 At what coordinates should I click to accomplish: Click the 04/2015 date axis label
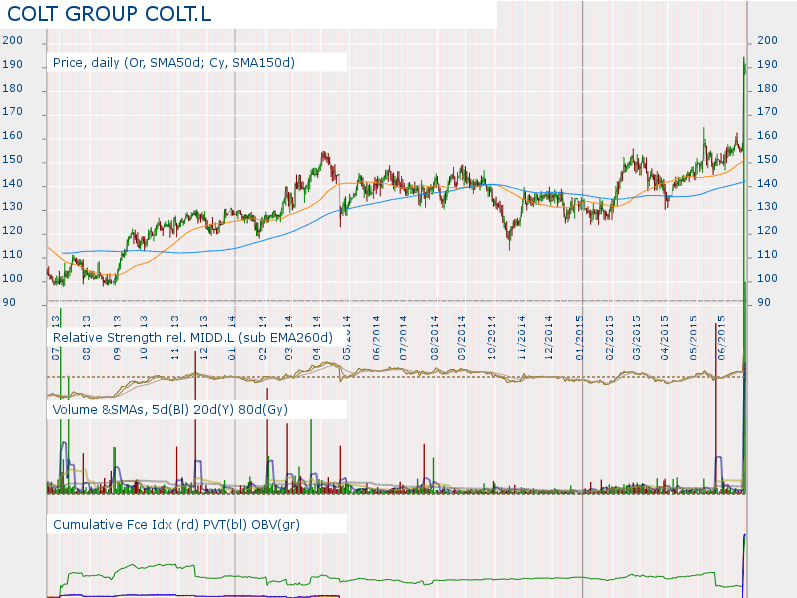click(665, 338)
